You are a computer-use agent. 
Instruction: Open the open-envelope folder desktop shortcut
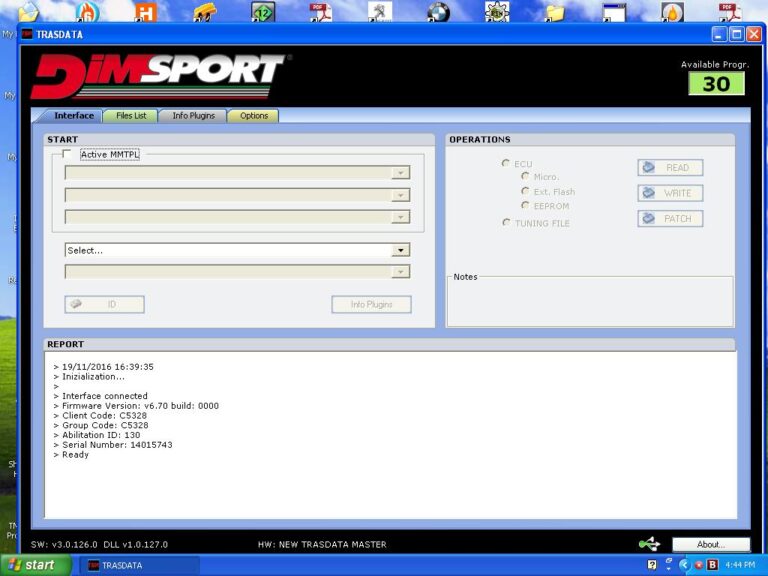[28, 12]
